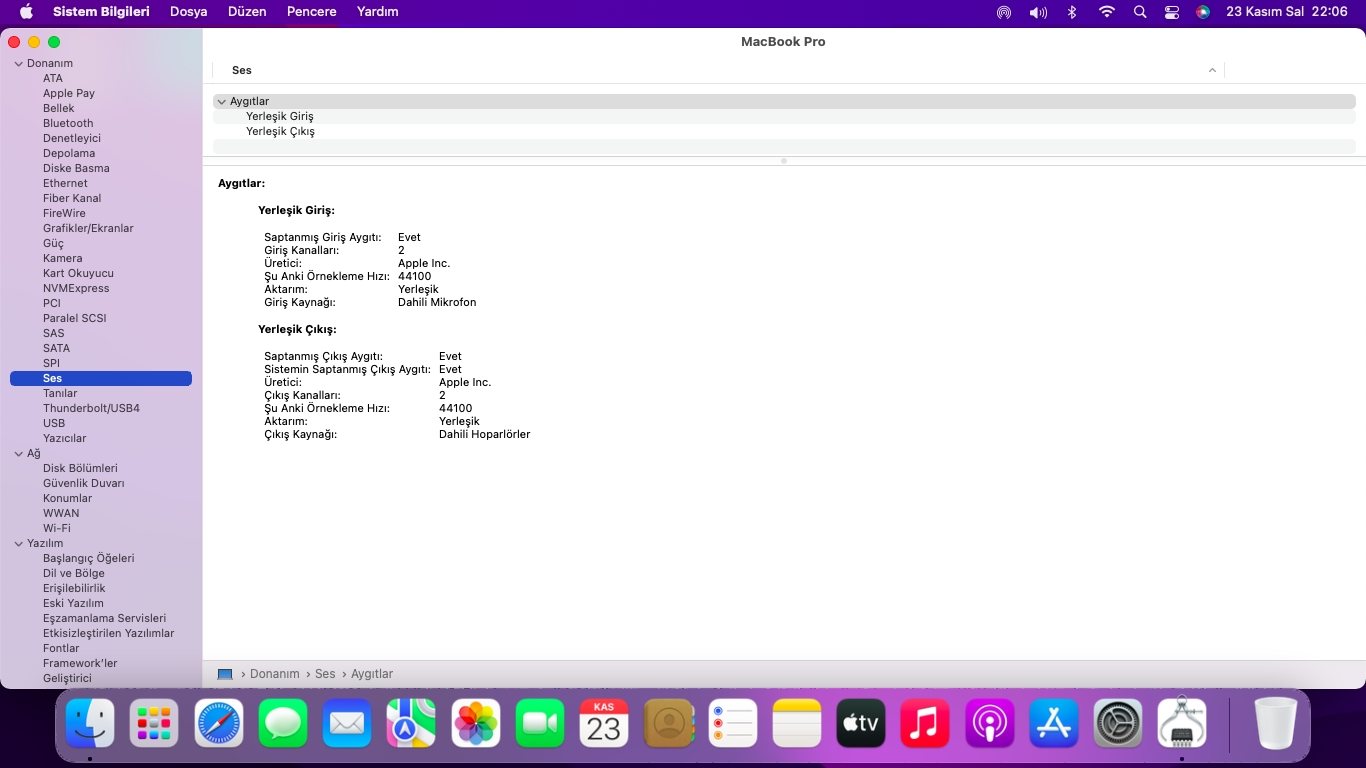
Task: Click the Podcasts dock icon
Action: 989,723
